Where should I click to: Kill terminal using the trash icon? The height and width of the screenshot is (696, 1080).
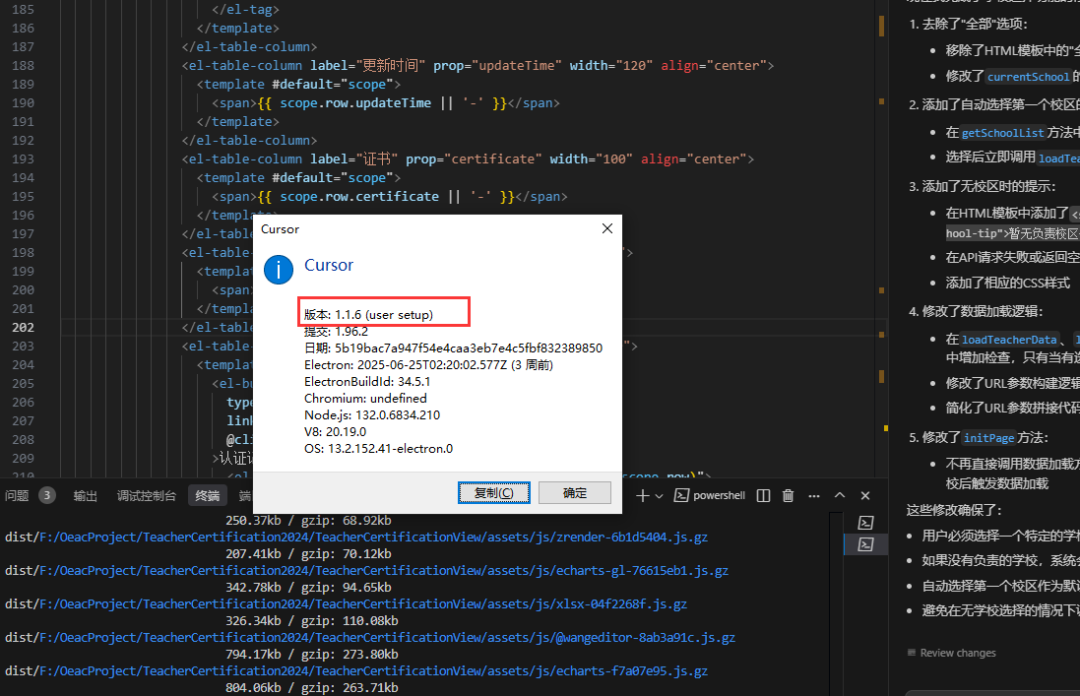coord(788,496)
